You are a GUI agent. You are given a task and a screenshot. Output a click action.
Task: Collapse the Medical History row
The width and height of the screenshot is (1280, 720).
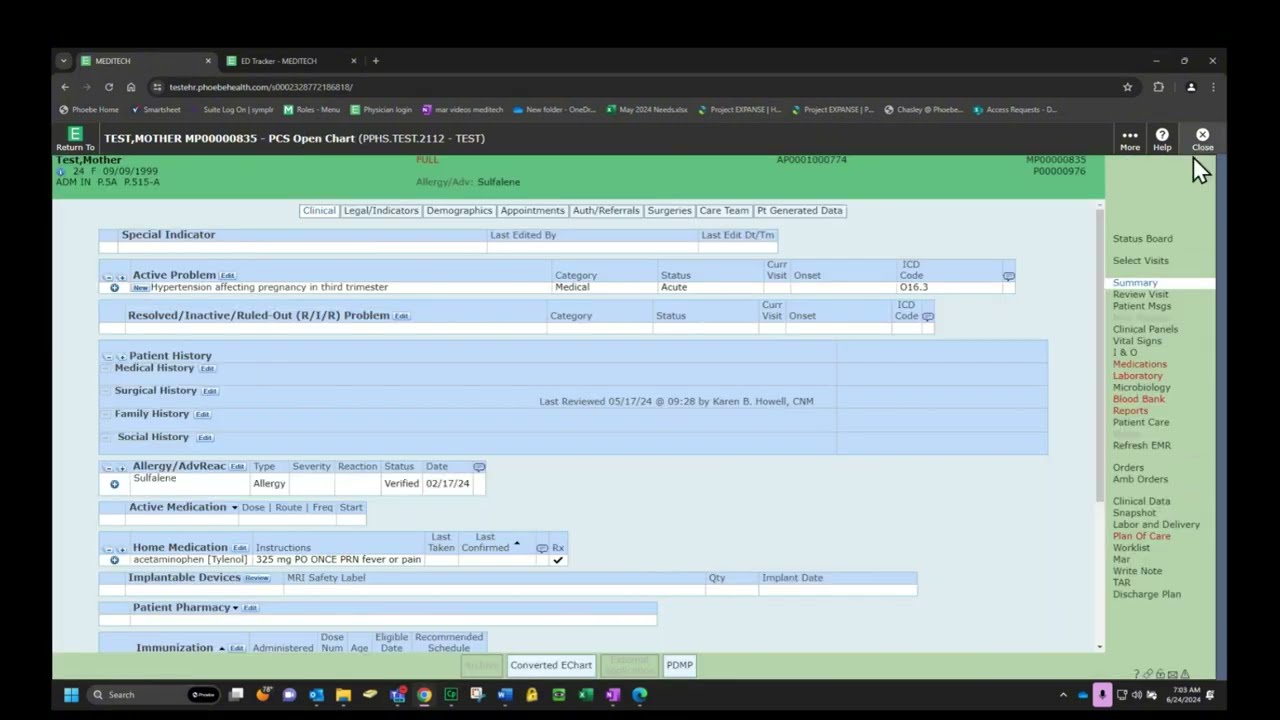click(x=107, y=369)
